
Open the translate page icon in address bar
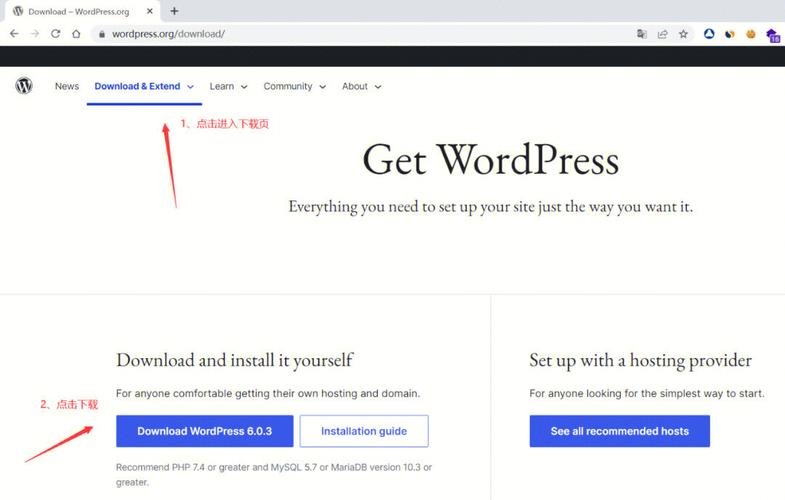pyautogui.click(x=642, y=34)
